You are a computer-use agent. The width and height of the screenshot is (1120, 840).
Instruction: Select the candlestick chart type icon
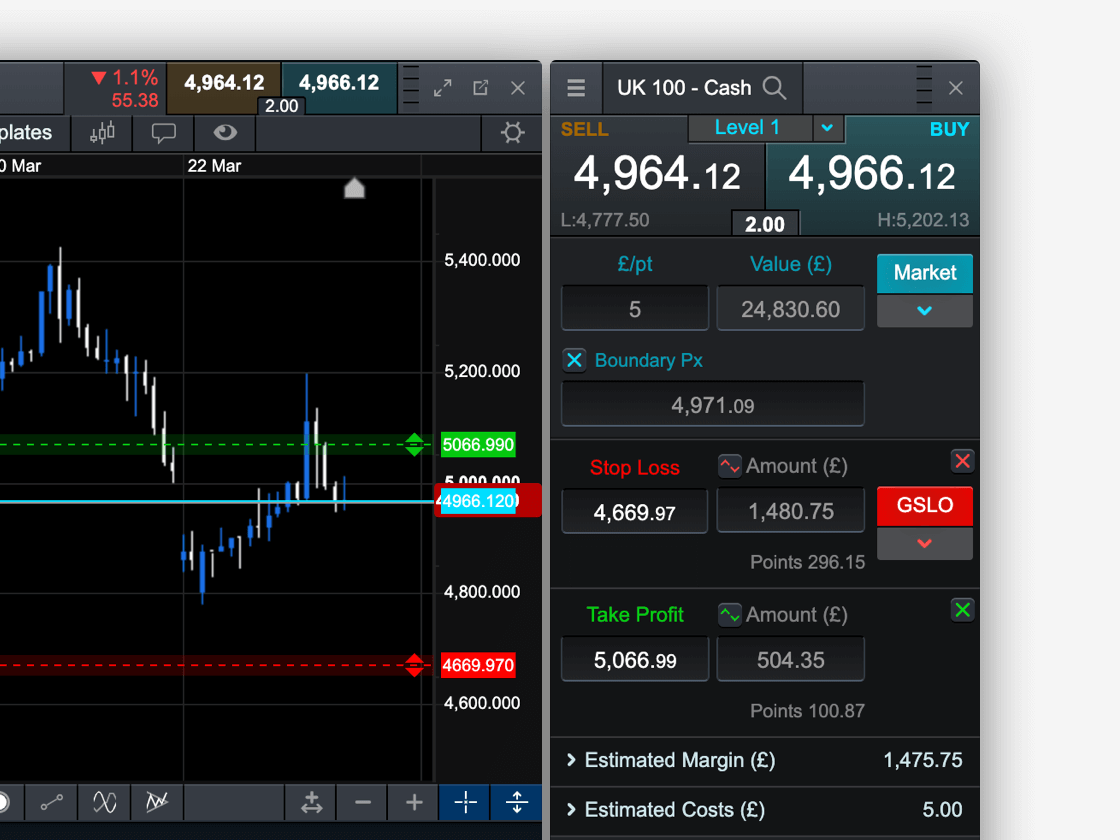tap(101, 133)
